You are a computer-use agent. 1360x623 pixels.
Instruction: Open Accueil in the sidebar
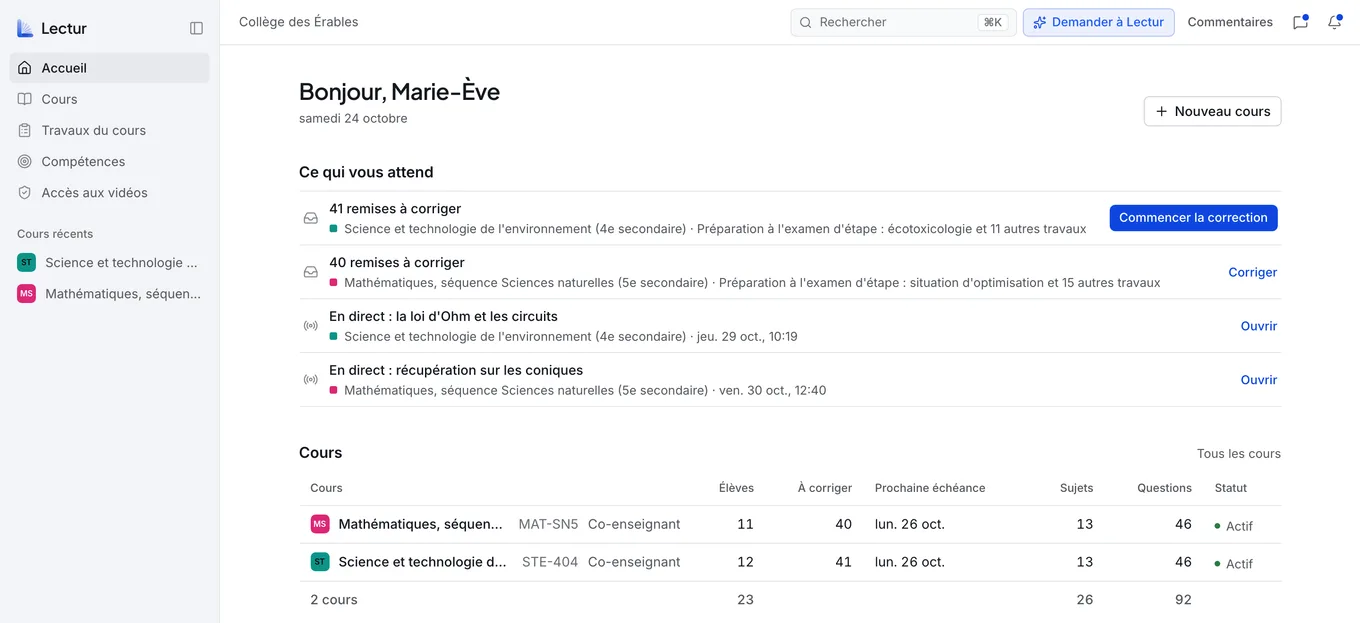click(x=110, y=68)
